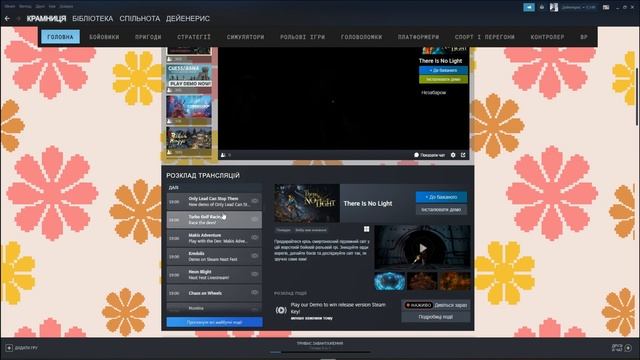
Task: Toggle reminder eye for Neon Blight
Action: (x=255, y=274)
